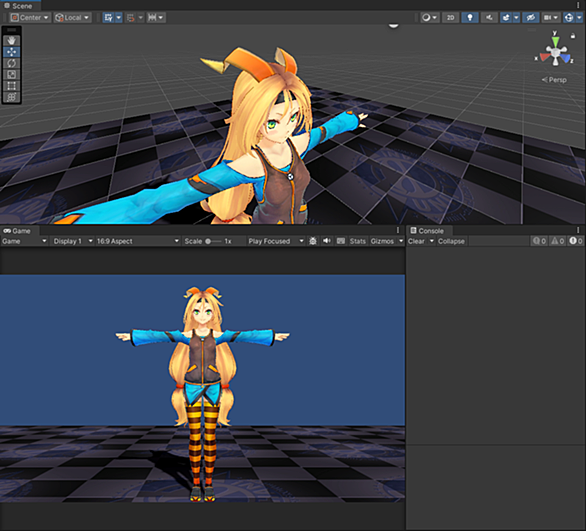Click the Scene view orientation gizmo
The image size is (586, 531).
(555, 52)
